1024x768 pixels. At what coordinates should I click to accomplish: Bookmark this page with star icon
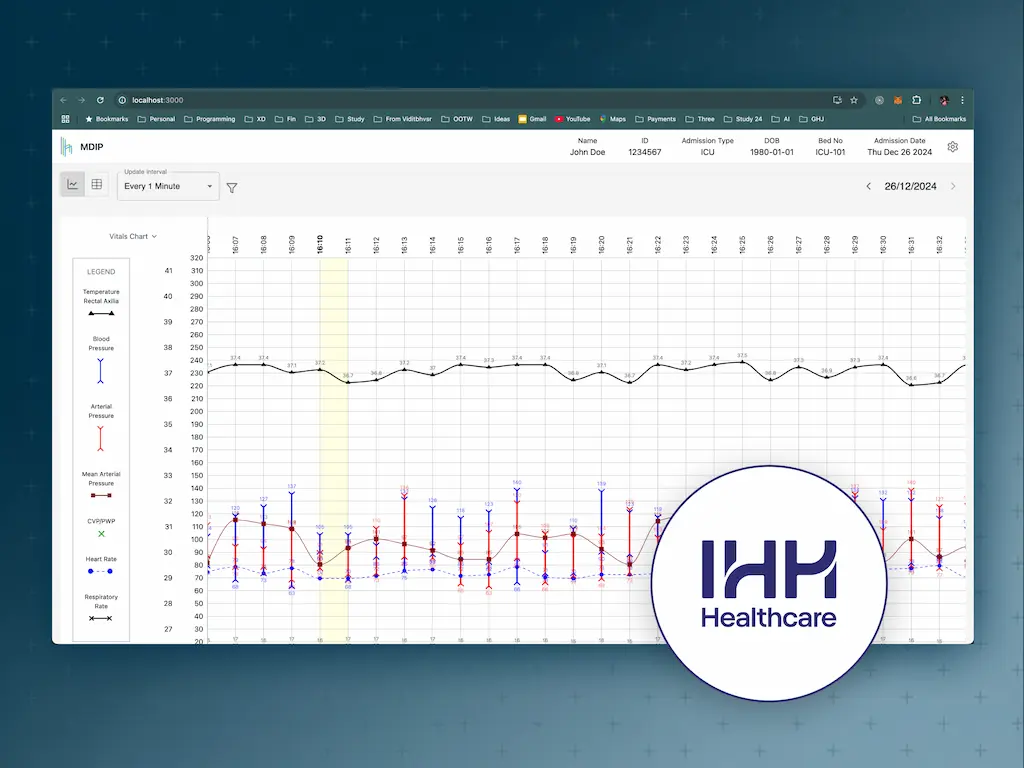pyautogui.click(x=854, y=100)
